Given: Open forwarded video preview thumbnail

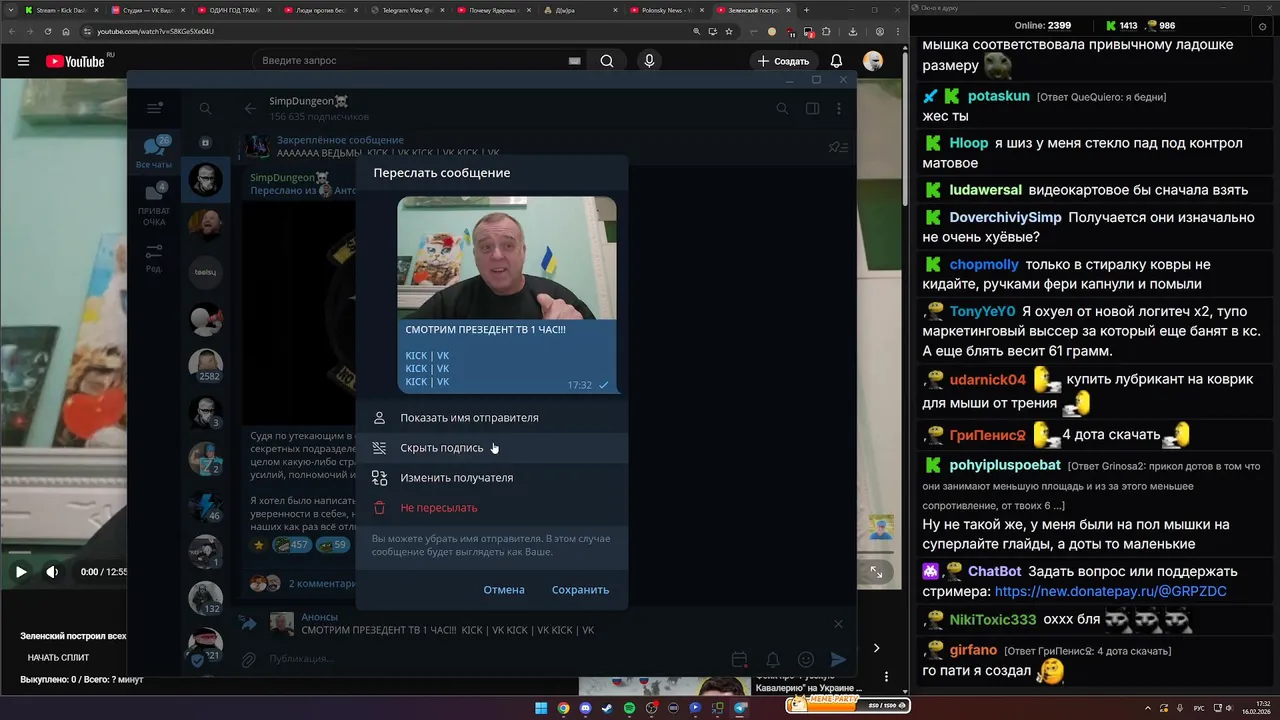Looking at the screenshot, I should pyautogui.click(x=507, y=258).
